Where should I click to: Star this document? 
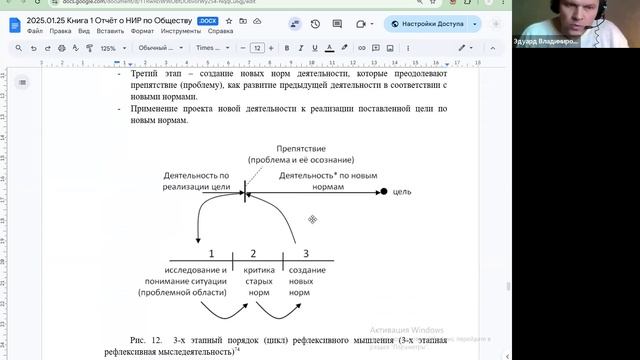[229, 21]
